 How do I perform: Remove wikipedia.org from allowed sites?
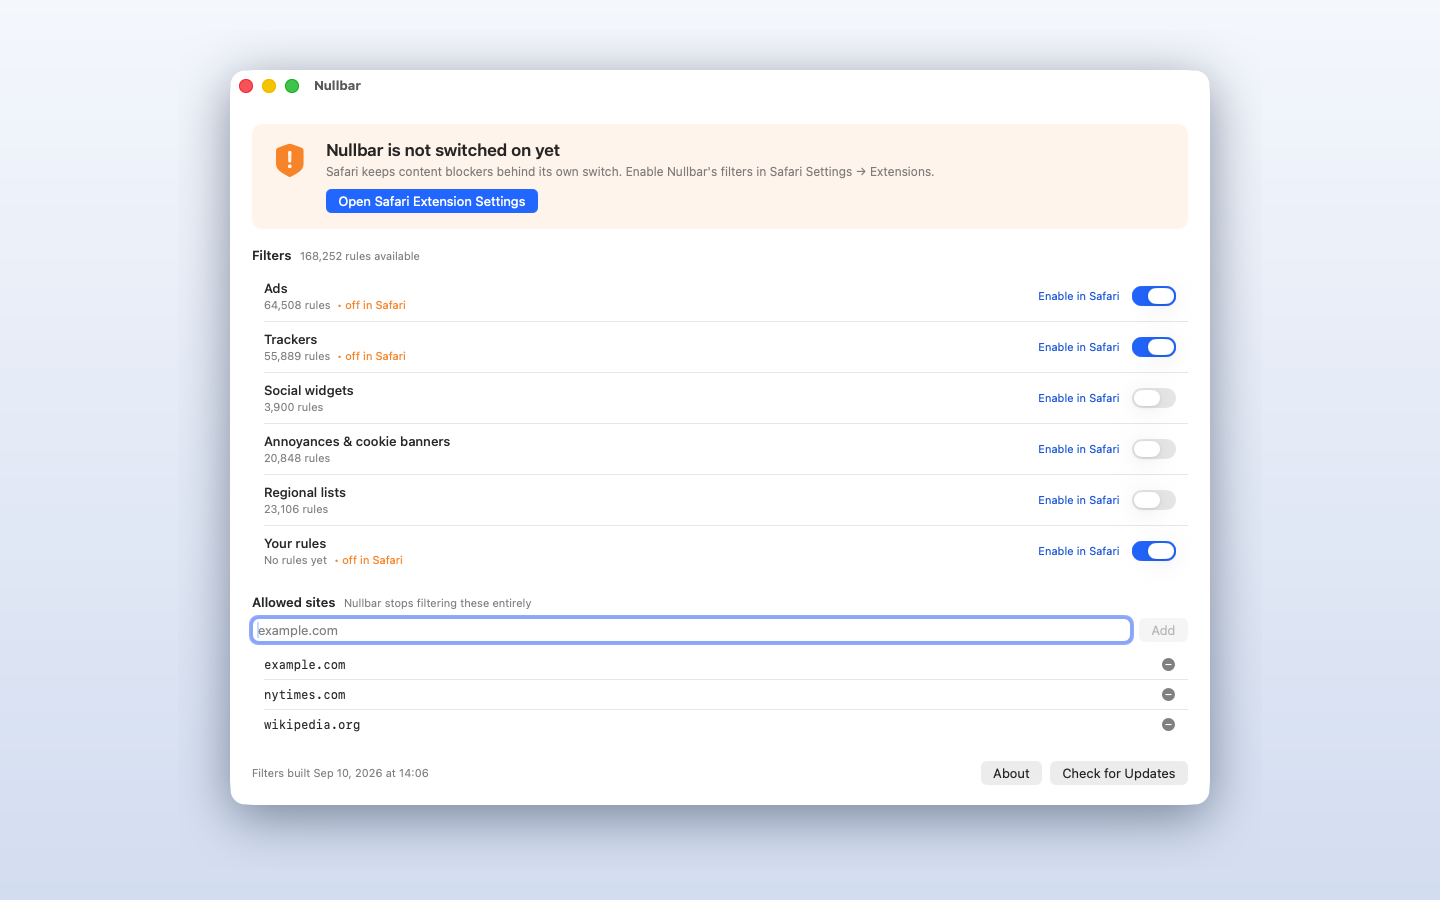pos(1168,725)
